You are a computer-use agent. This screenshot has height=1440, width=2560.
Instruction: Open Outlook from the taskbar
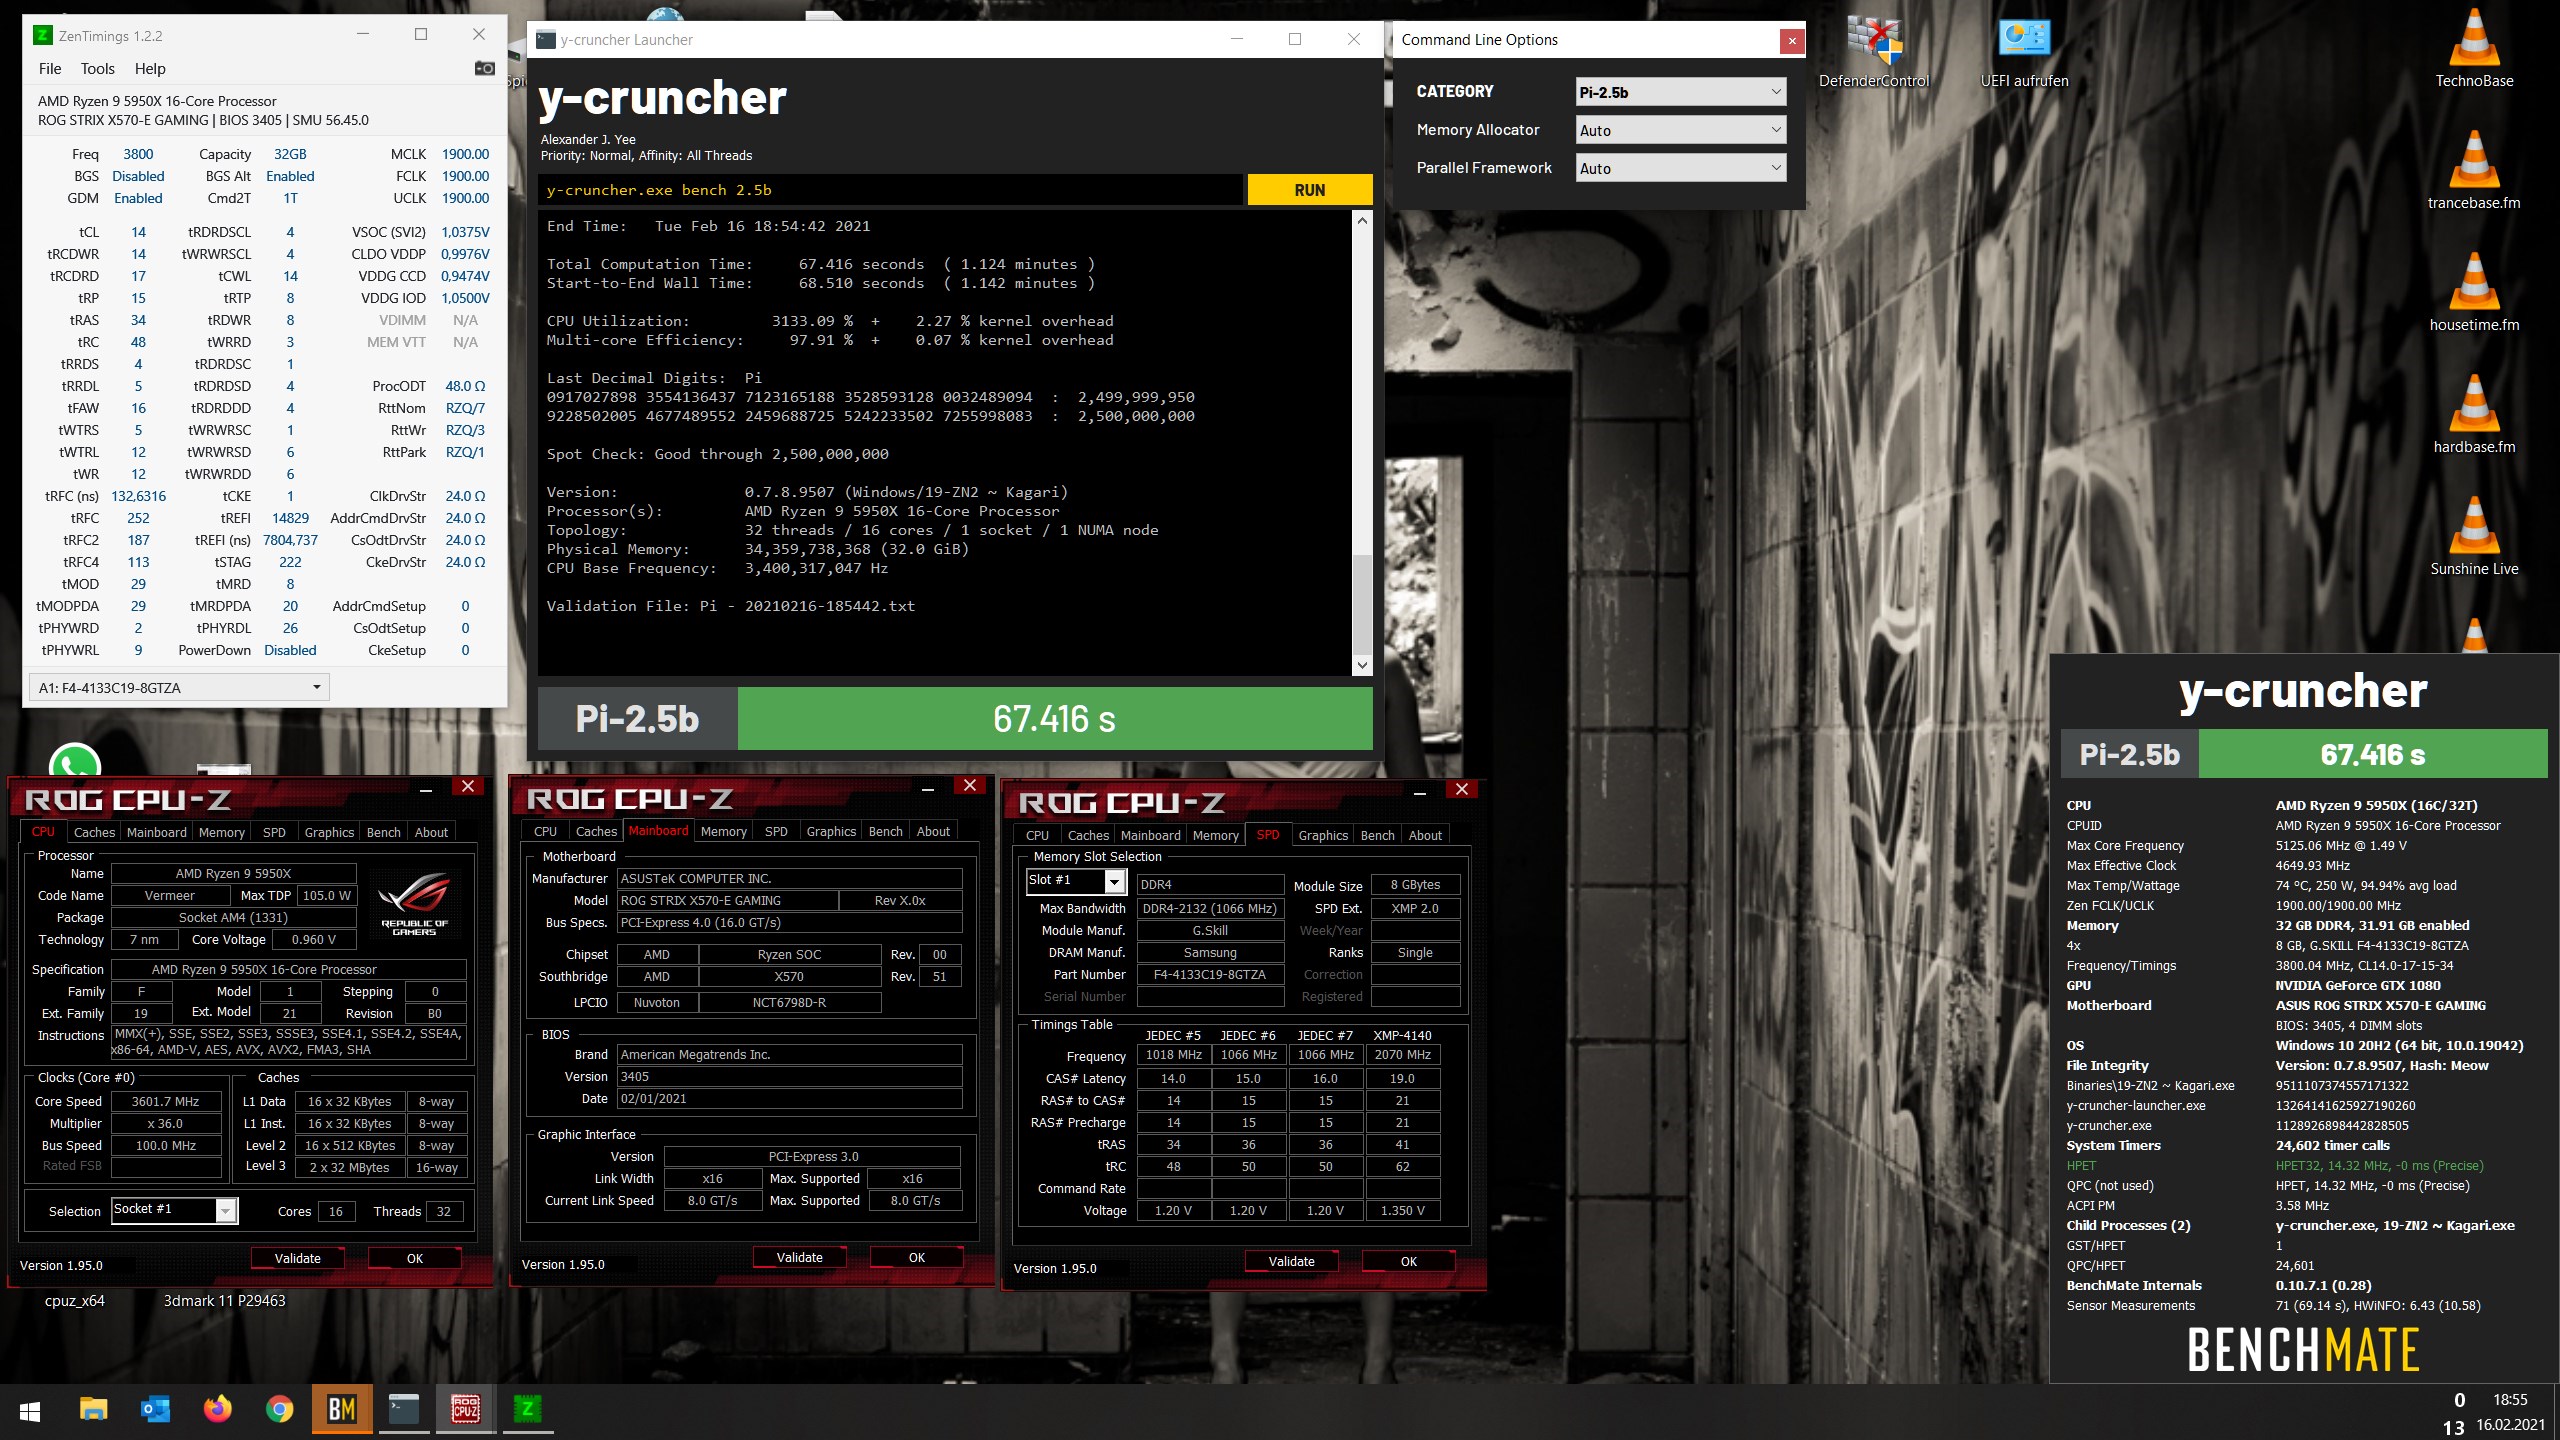[x=155, y=1410]
